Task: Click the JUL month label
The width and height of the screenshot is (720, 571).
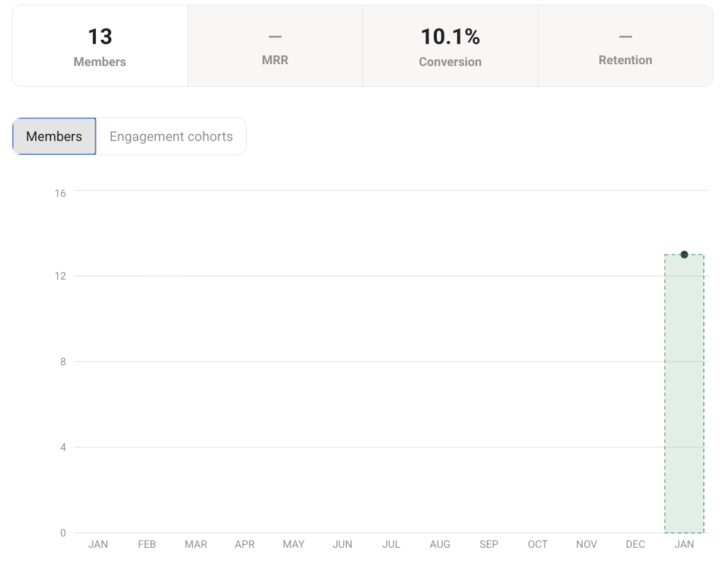Action: (x=391, y=544)
